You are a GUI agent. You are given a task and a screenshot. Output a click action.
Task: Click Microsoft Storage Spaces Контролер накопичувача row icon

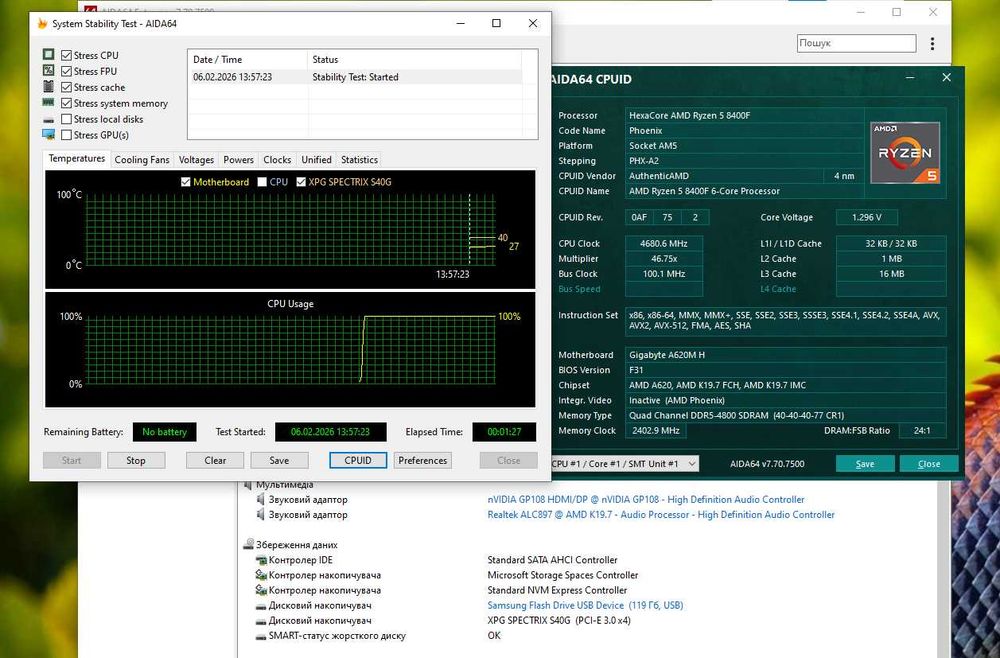coord(261,575)
